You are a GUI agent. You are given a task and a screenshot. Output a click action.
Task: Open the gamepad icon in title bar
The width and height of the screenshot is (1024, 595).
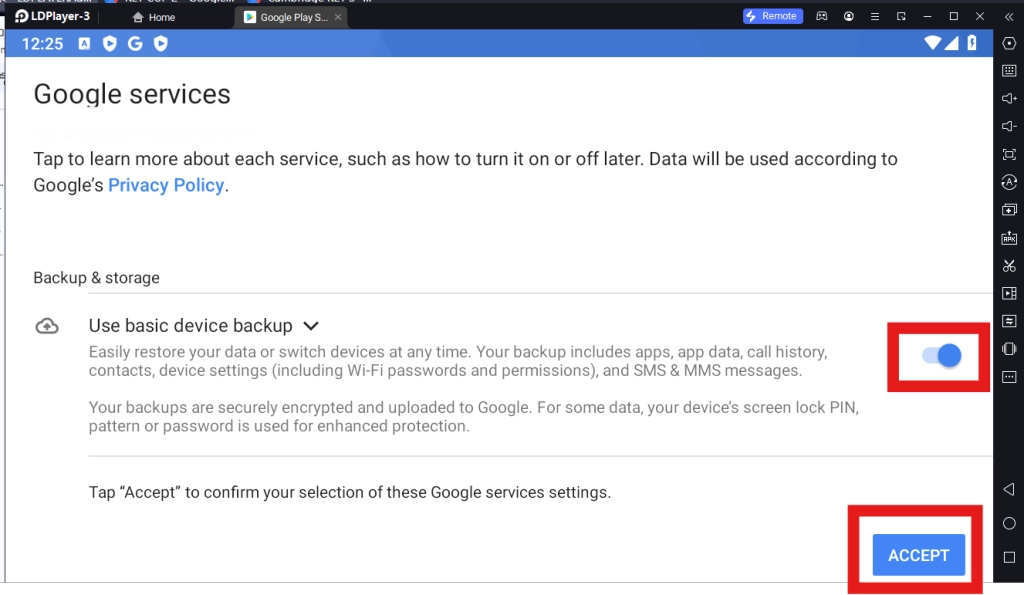[822, 17]
